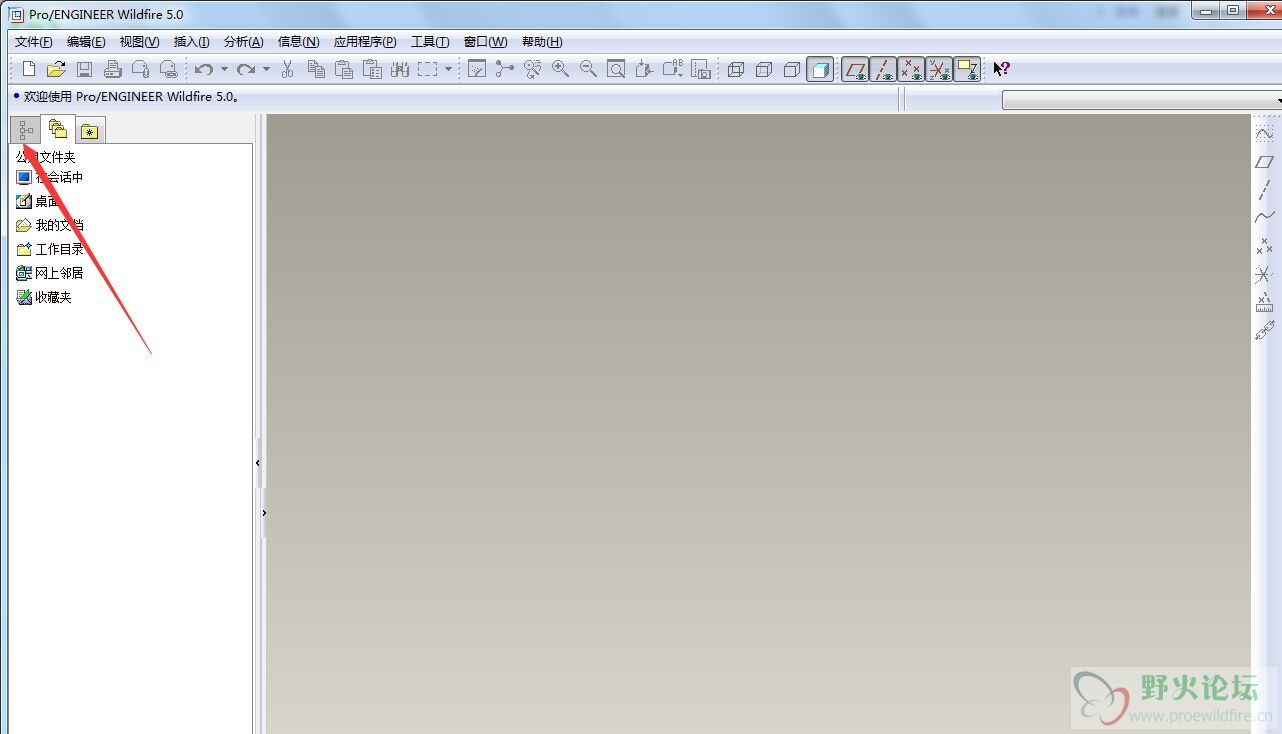This screenshot has height=734, width=1282.
Task: Create a new file with the New icon
Action: [x=29, y=69]
